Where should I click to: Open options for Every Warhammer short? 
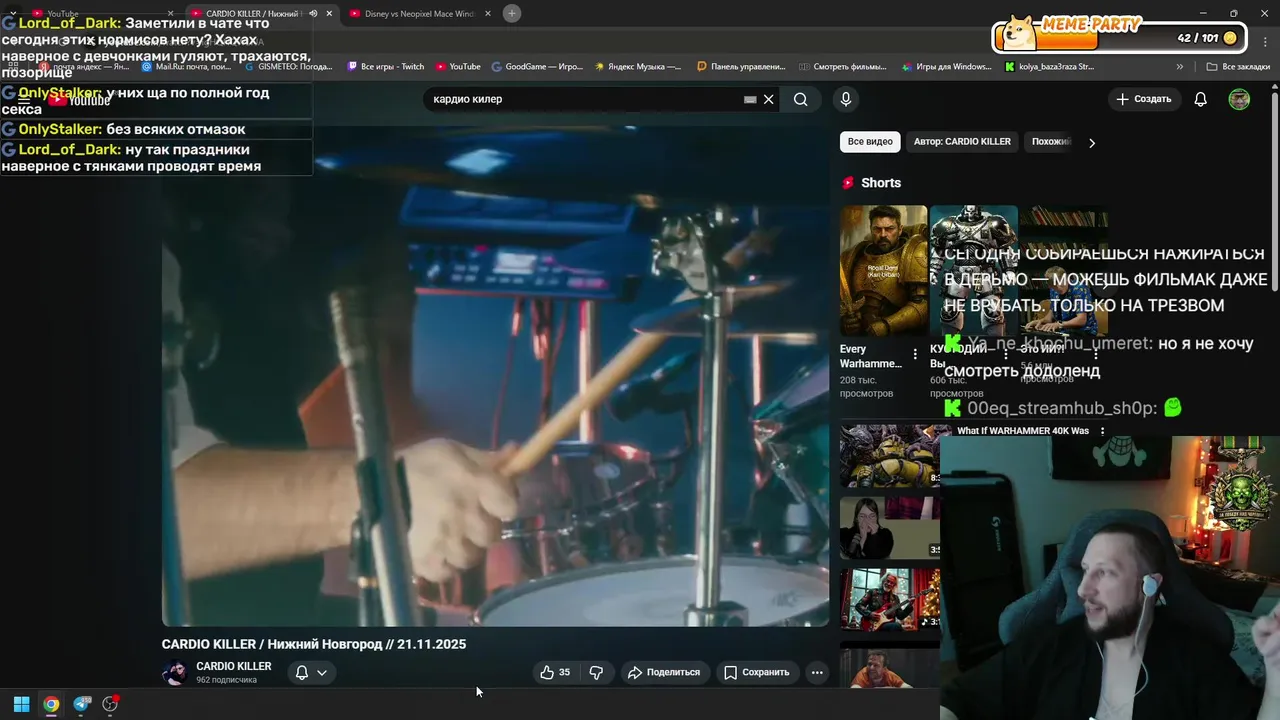915,354
